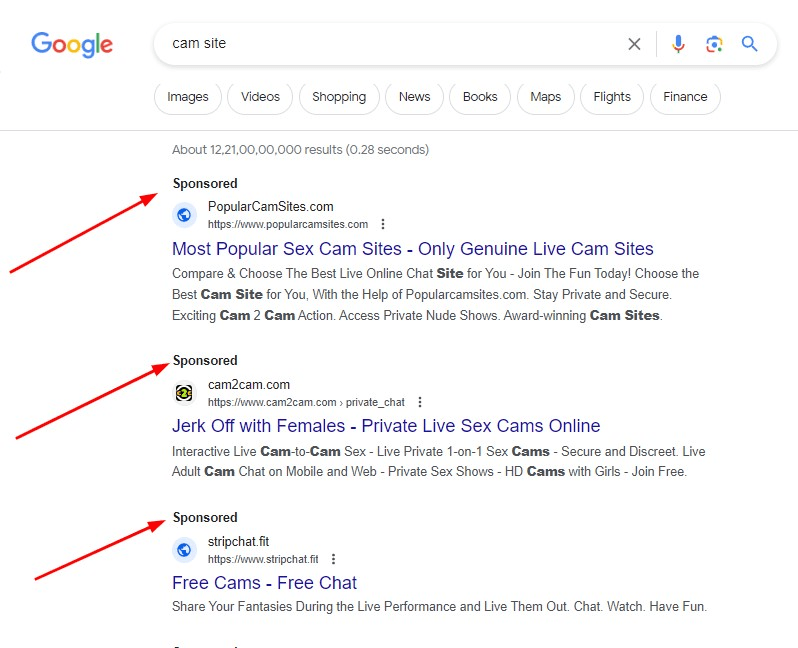Viewport: 798px width, 648px height.
Task: Switch to the Videos tab
Action: click(x=260, y=97)
